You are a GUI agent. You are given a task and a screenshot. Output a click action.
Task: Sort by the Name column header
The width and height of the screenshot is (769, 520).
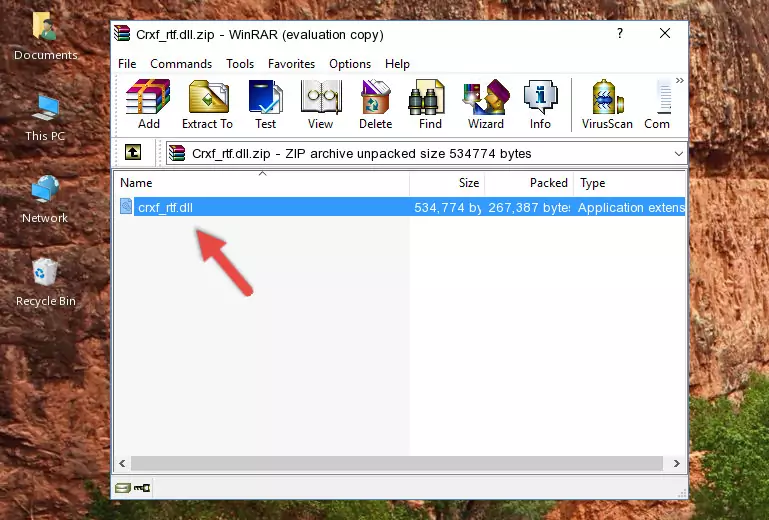click(262, 183)
